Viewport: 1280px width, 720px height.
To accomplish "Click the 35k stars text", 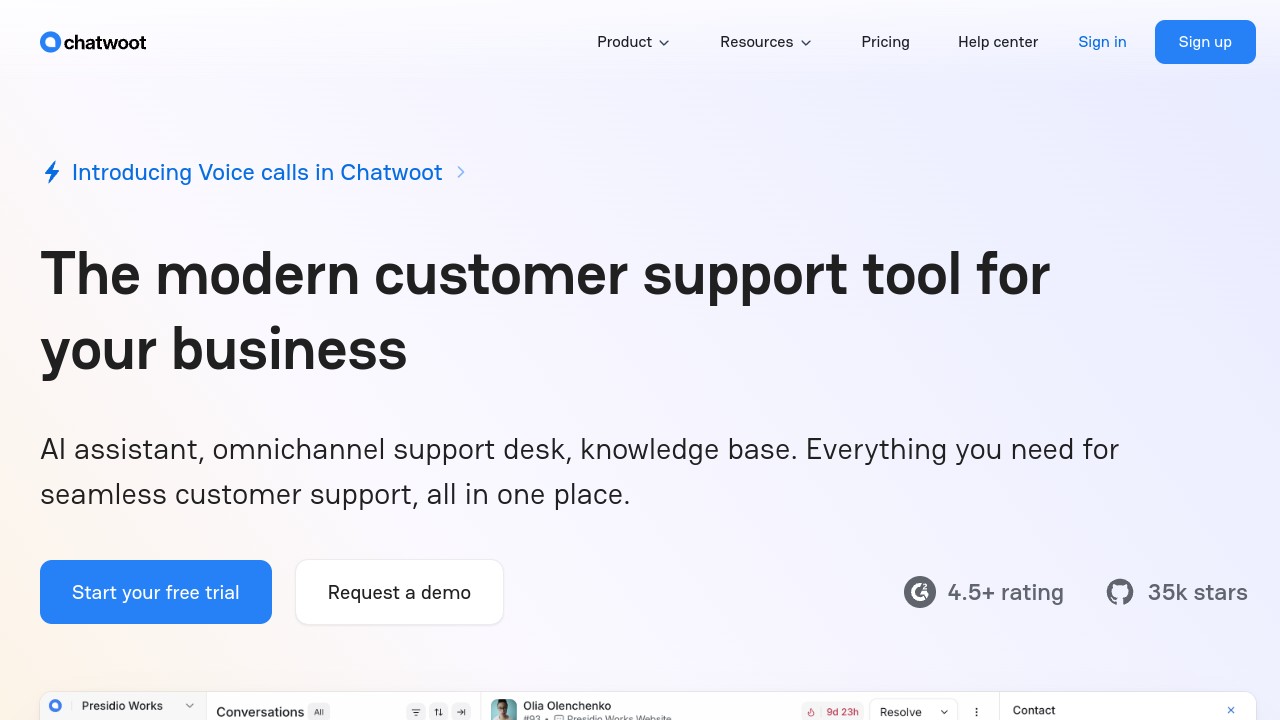I will coord(1197,592).
